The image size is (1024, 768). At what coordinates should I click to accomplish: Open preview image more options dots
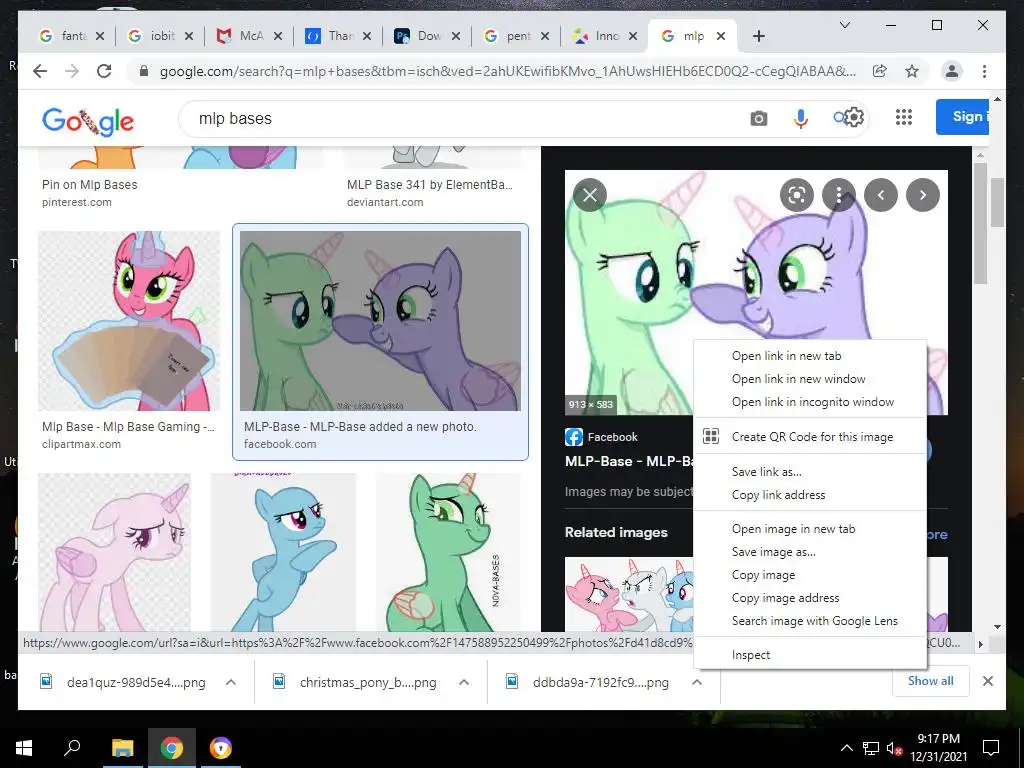pos(839,195)
